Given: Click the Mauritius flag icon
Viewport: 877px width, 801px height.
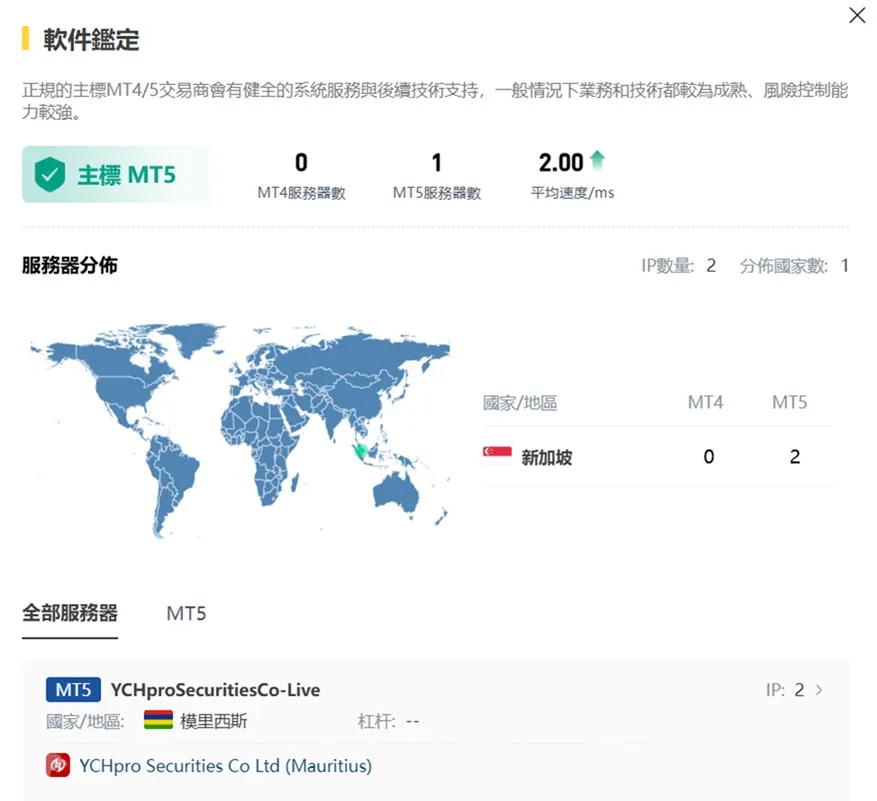Looking at the screenshot, I should [x=158, y=720].
